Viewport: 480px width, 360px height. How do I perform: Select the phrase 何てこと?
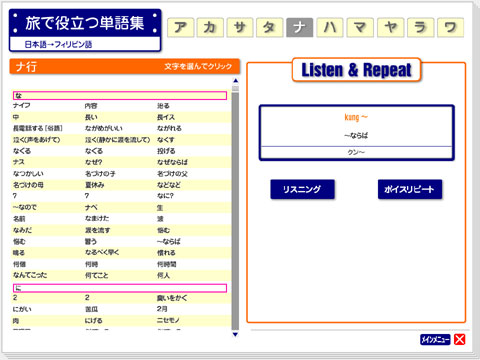pyautogui.click(x=97, y=276)
